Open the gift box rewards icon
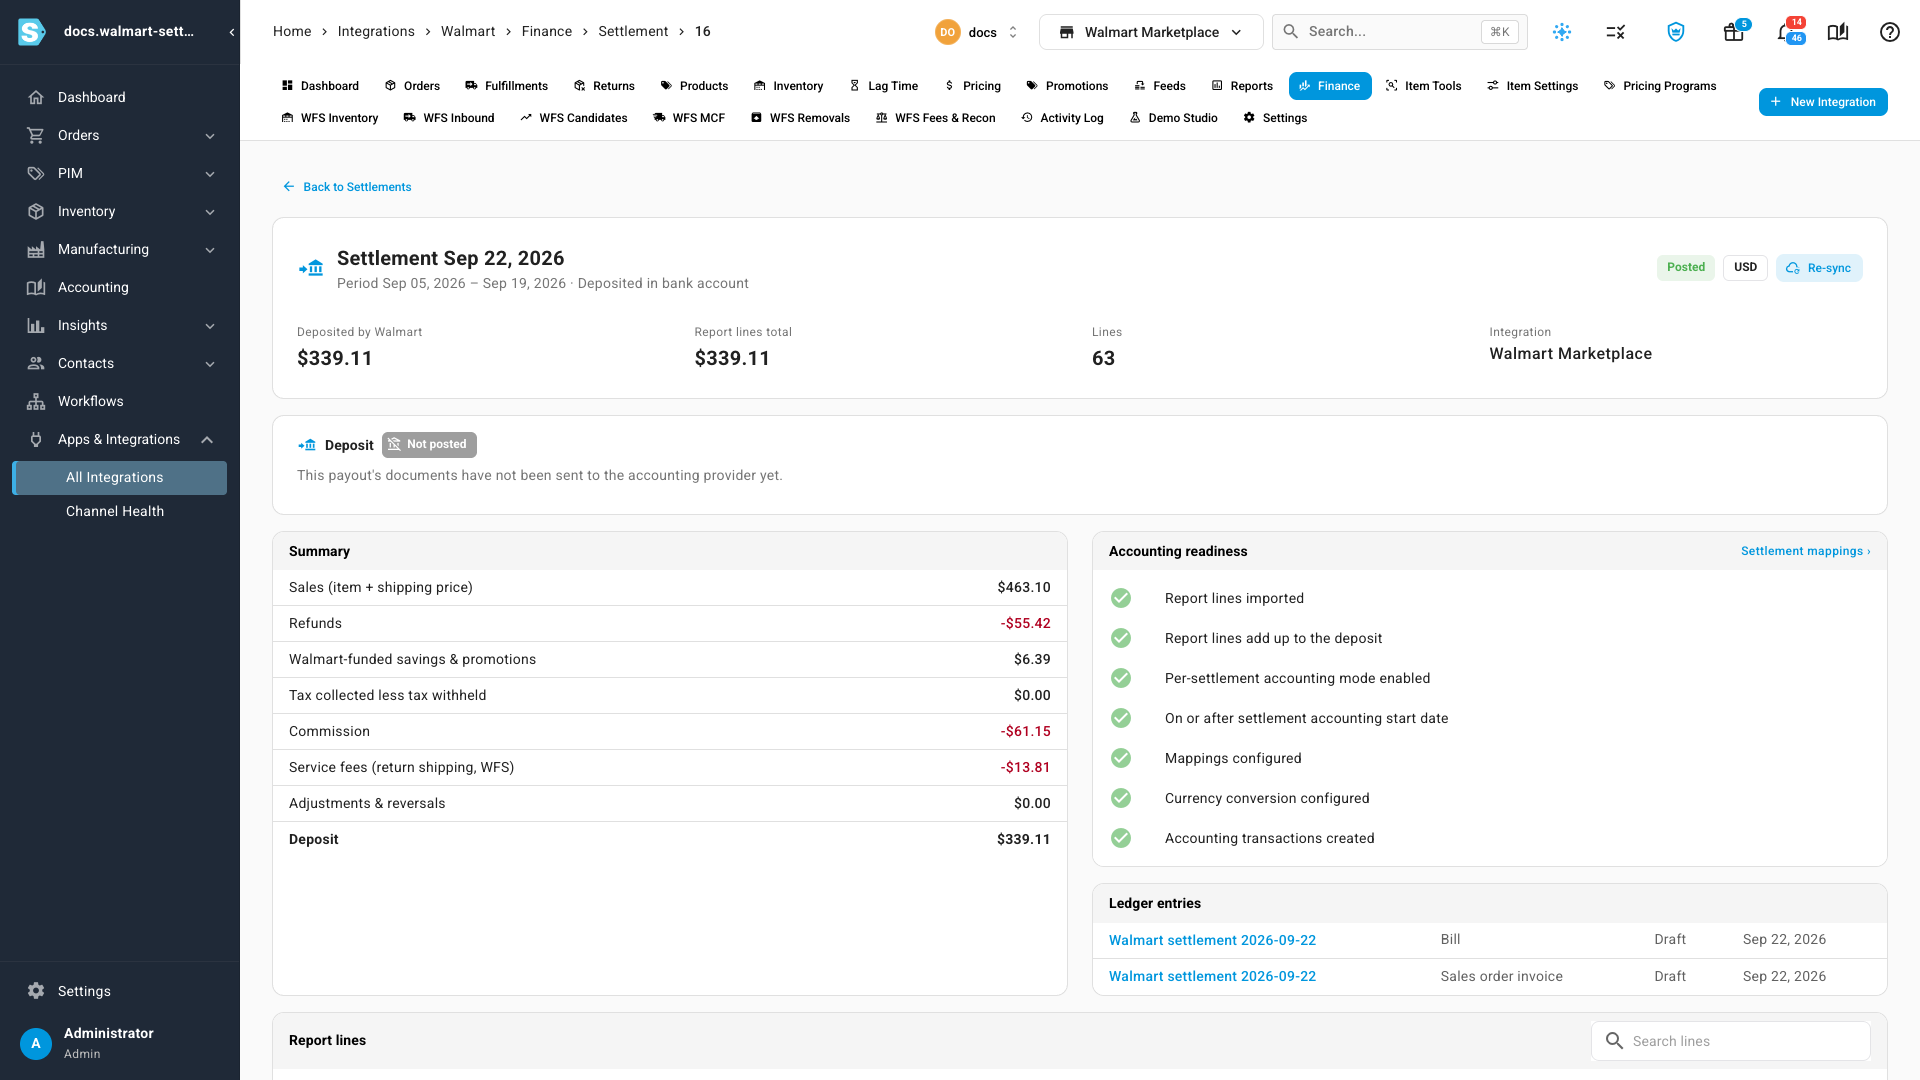The height and width of the screenshot is (1080, 1920). point(1734,32)
